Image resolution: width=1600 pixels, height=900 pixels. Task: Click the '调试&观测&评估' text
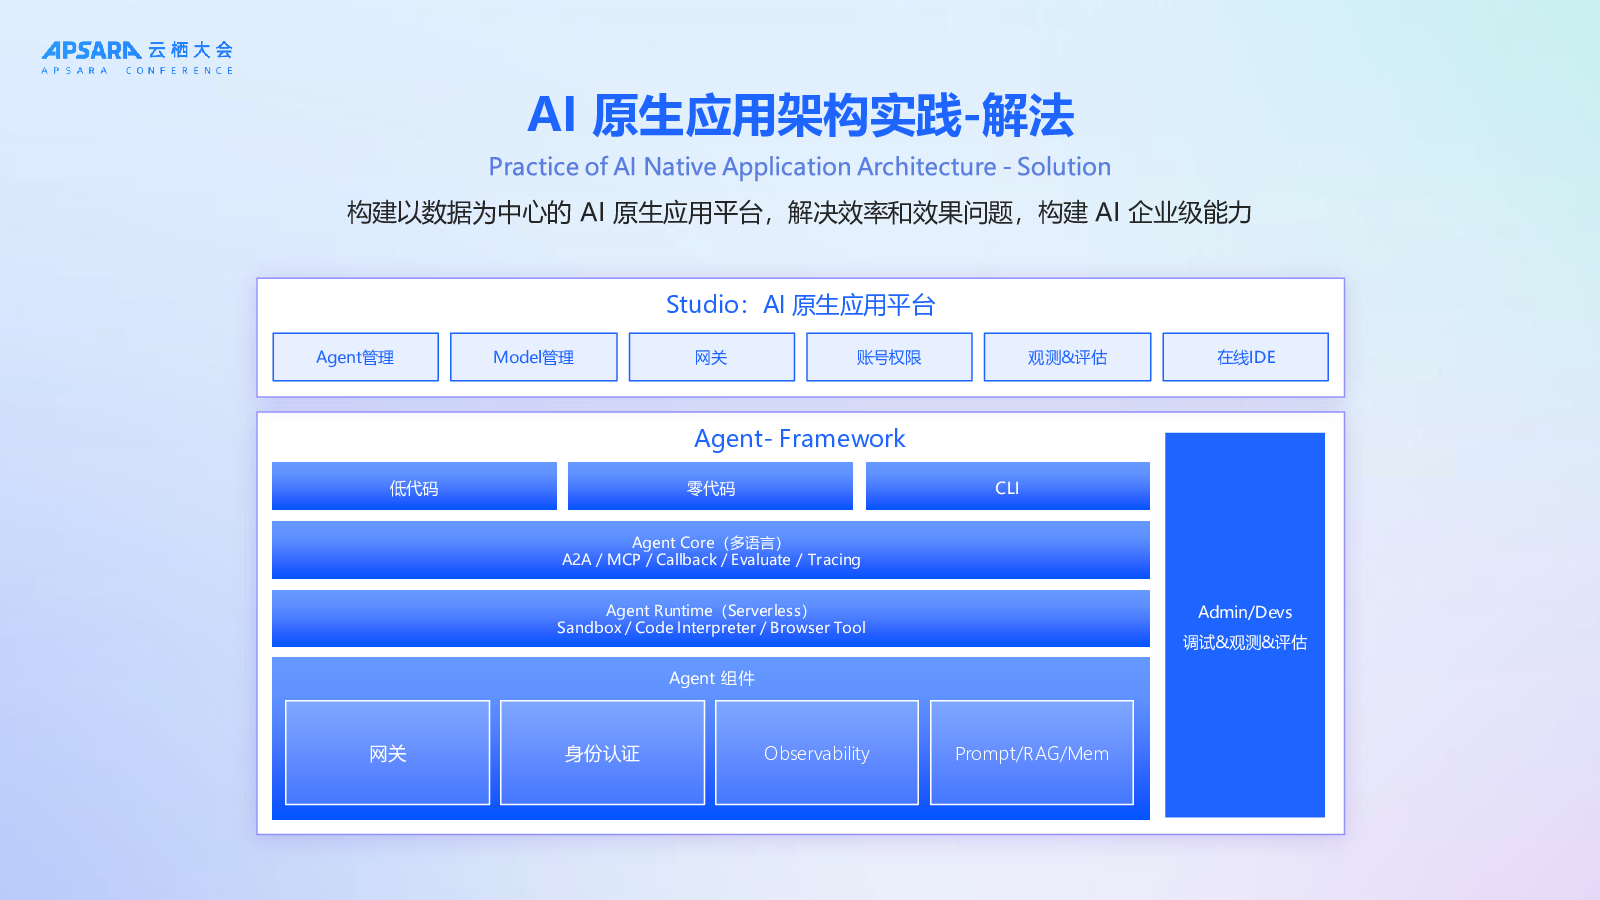click(x=1245, y=642)
